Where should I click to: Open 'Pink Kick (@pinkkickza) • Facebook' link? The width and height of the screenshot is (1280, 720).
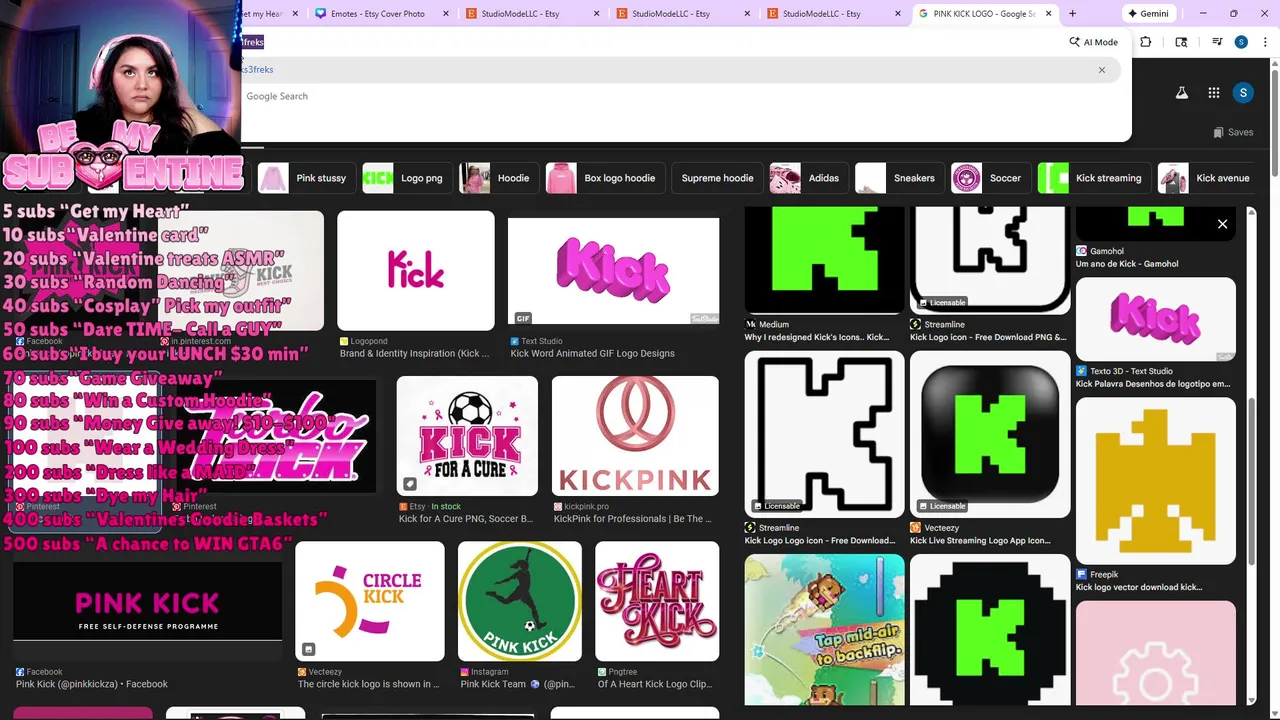point(92,684)
